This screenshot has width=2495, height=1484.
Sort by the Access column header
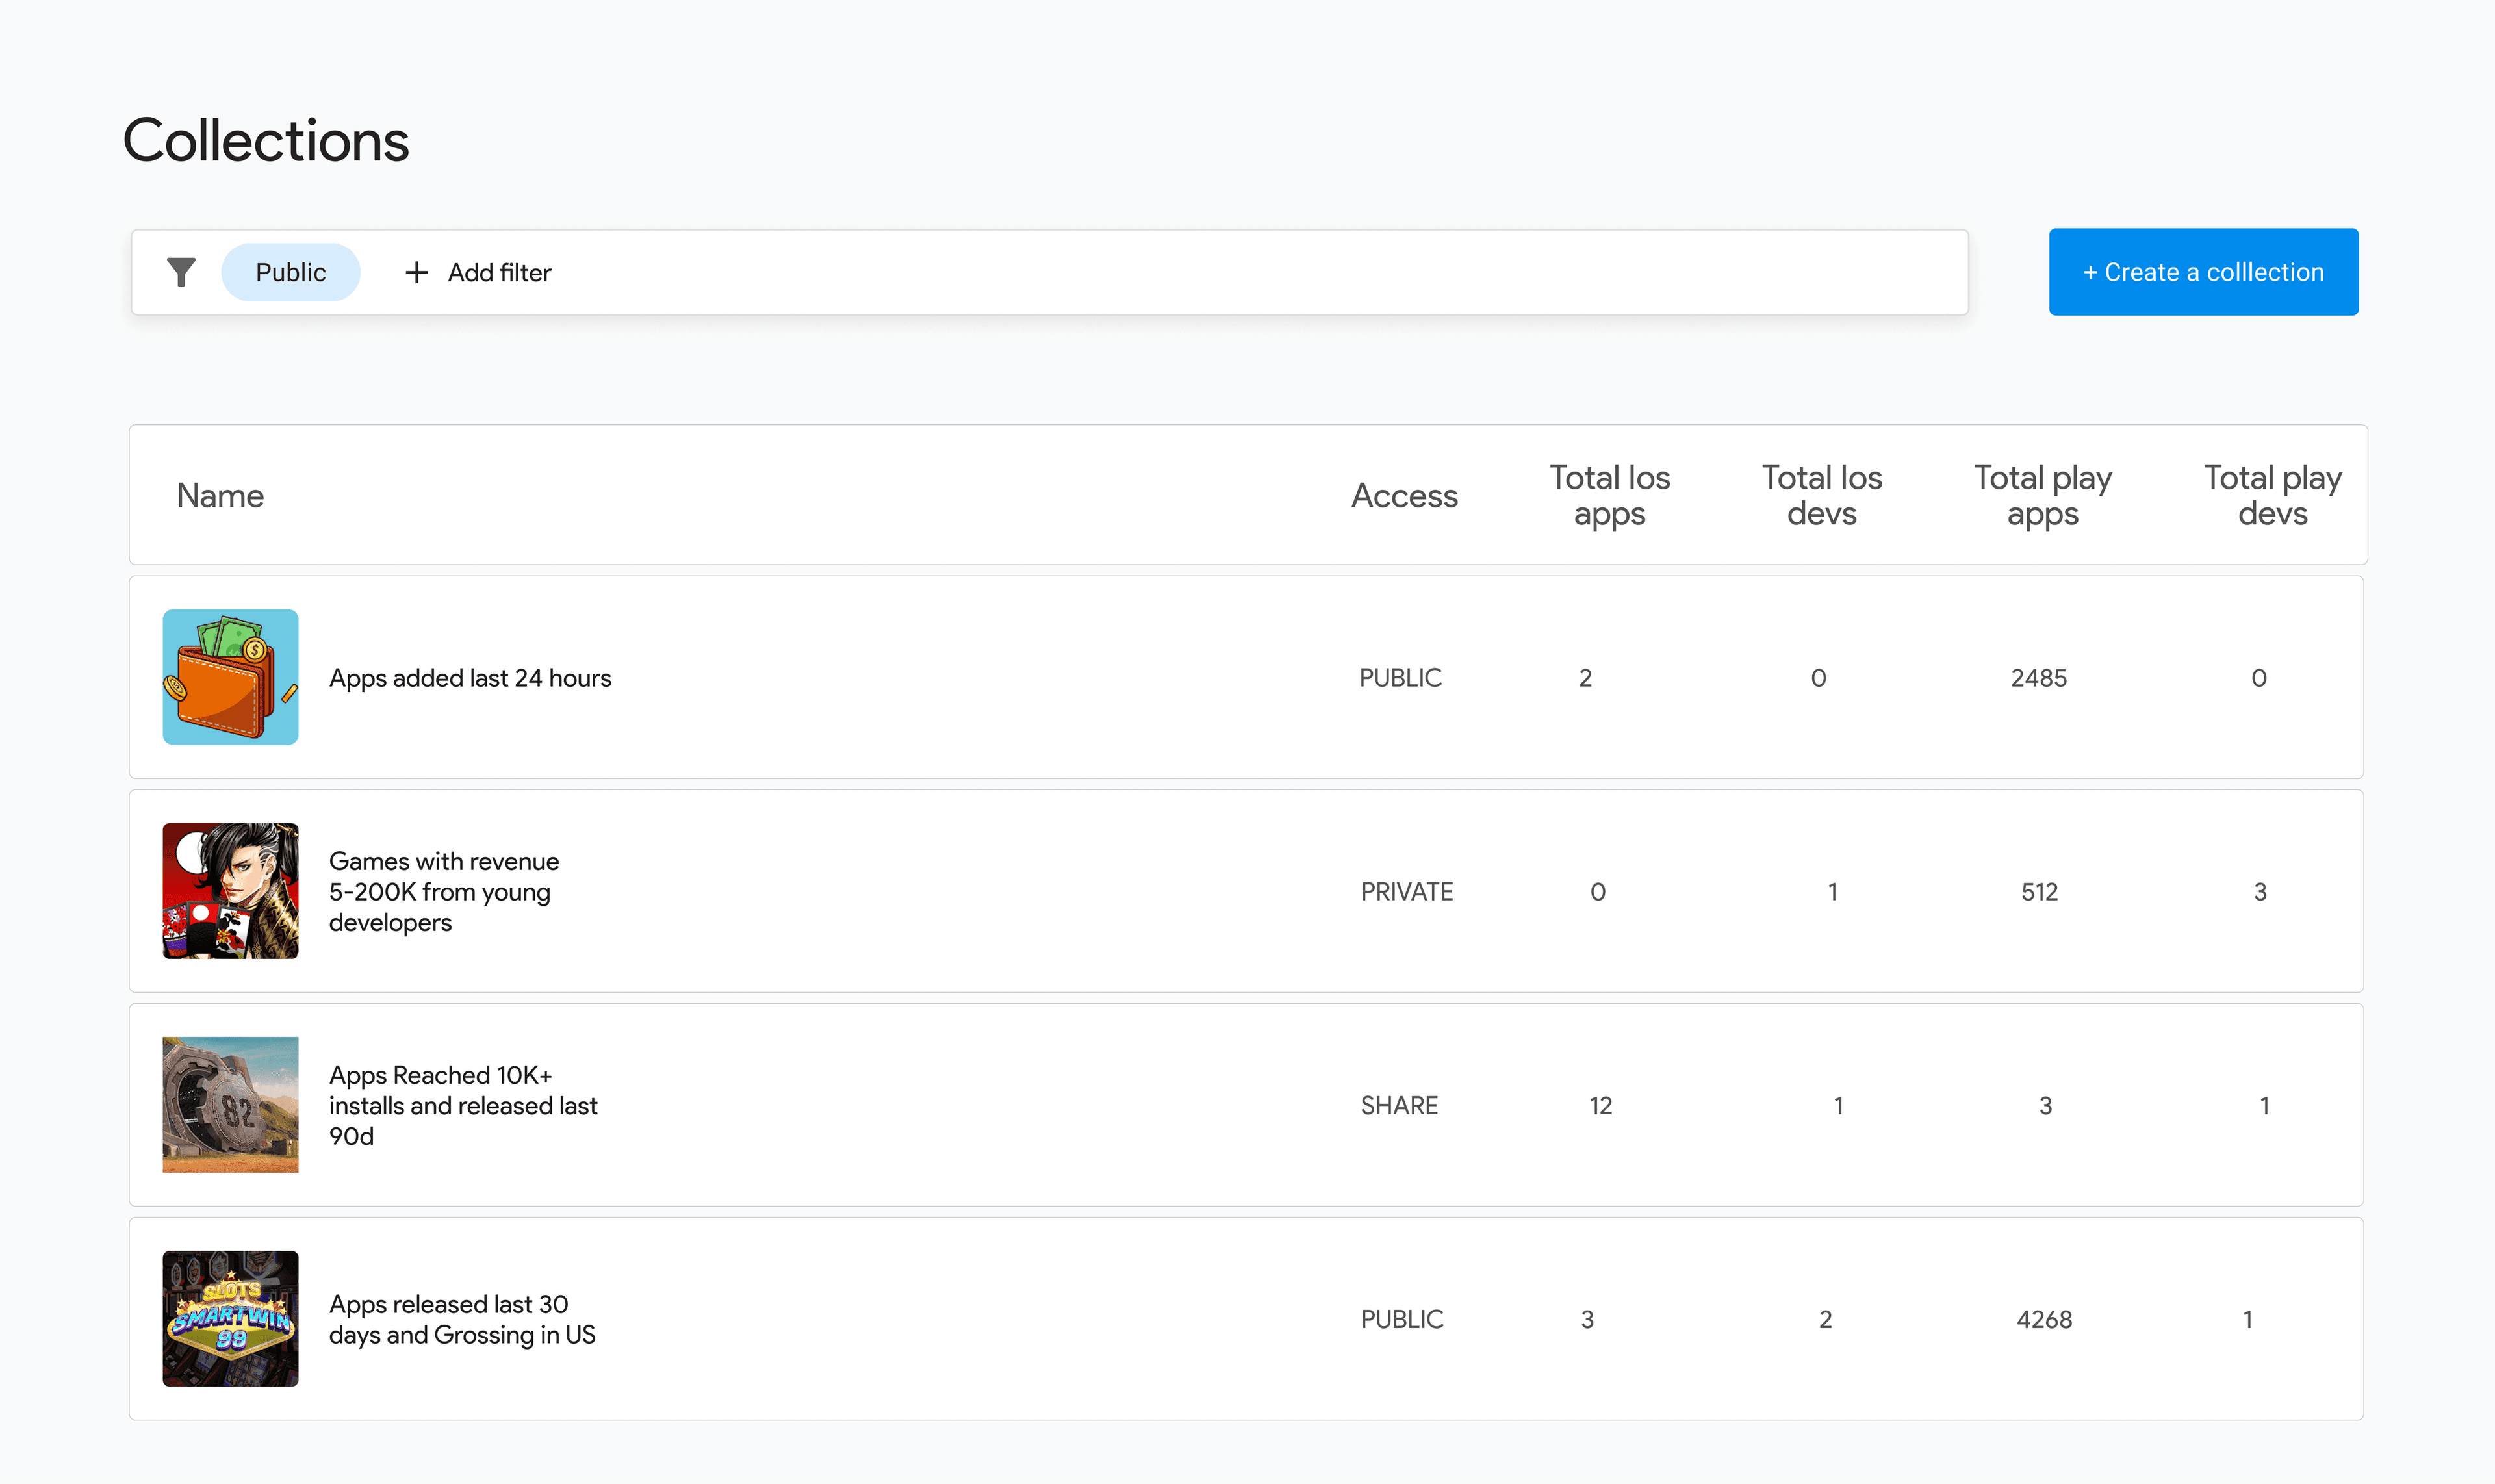(1404, 495)
